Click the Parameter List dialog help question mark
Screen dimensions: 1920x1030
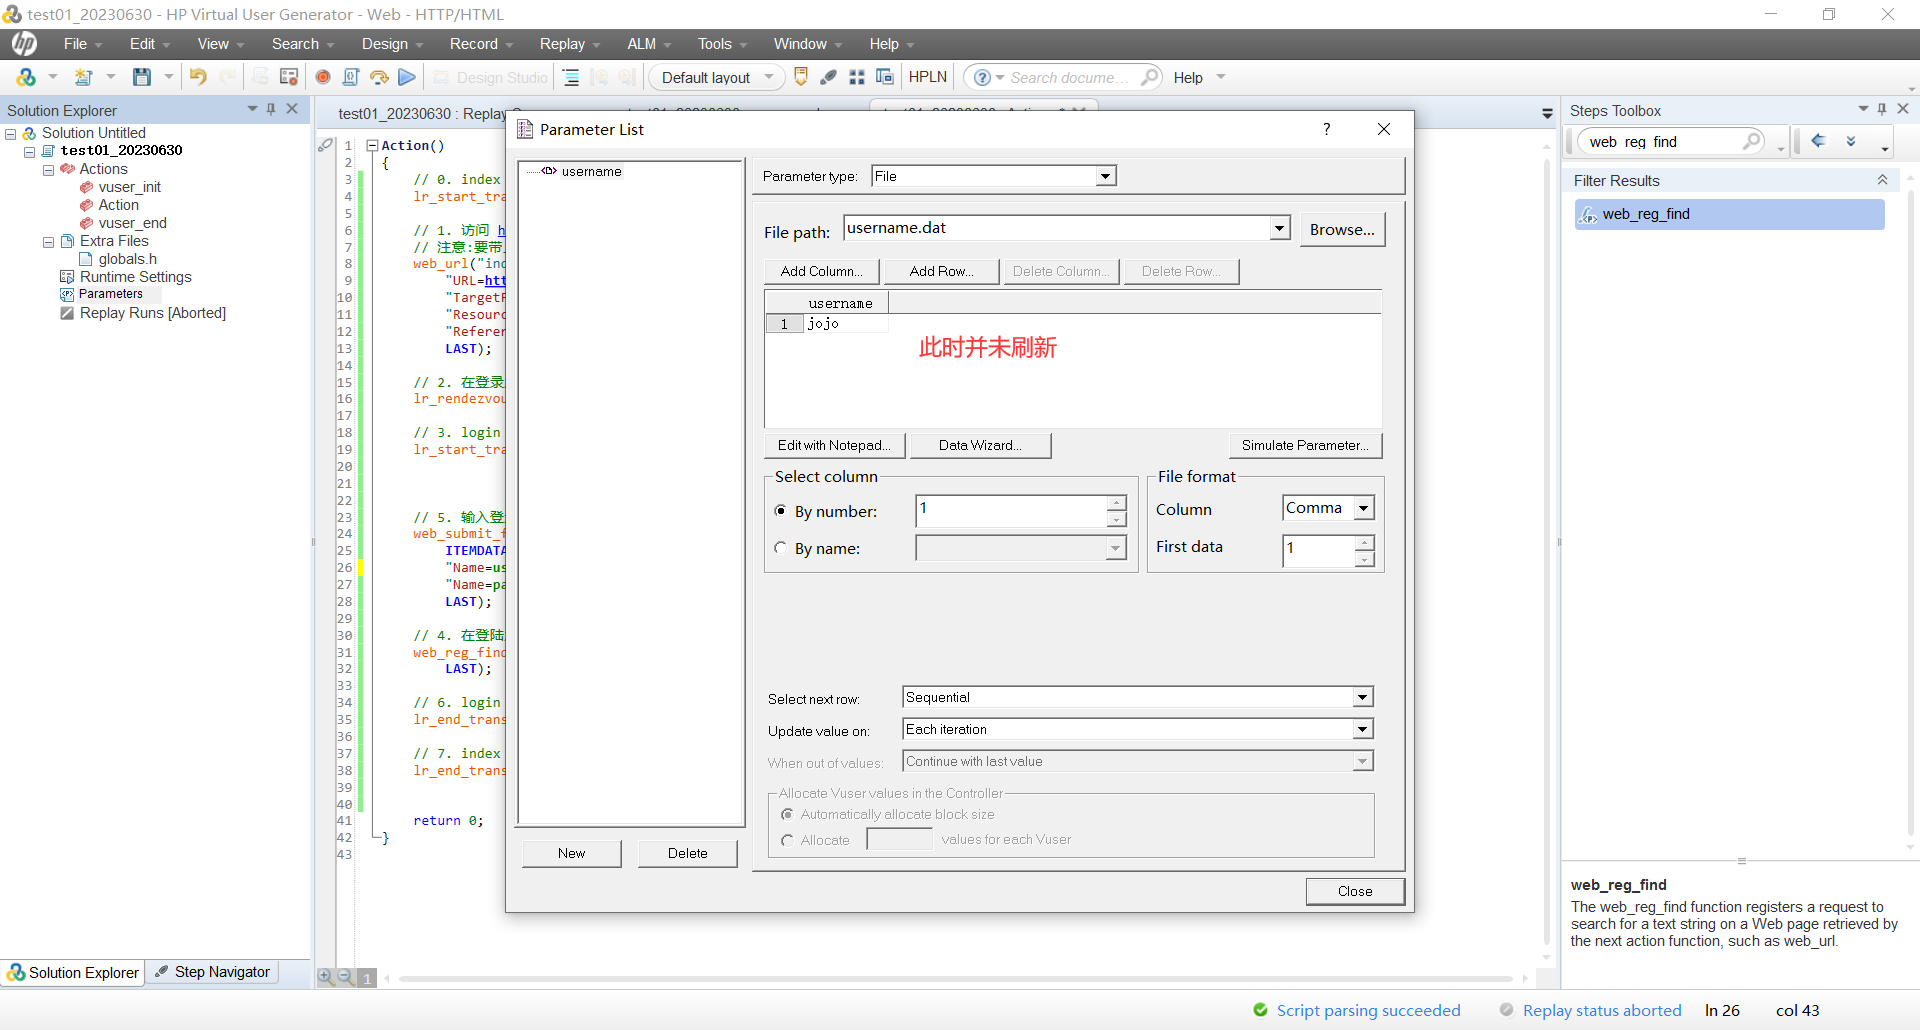pyautogui.click(x=1327, y=129)
